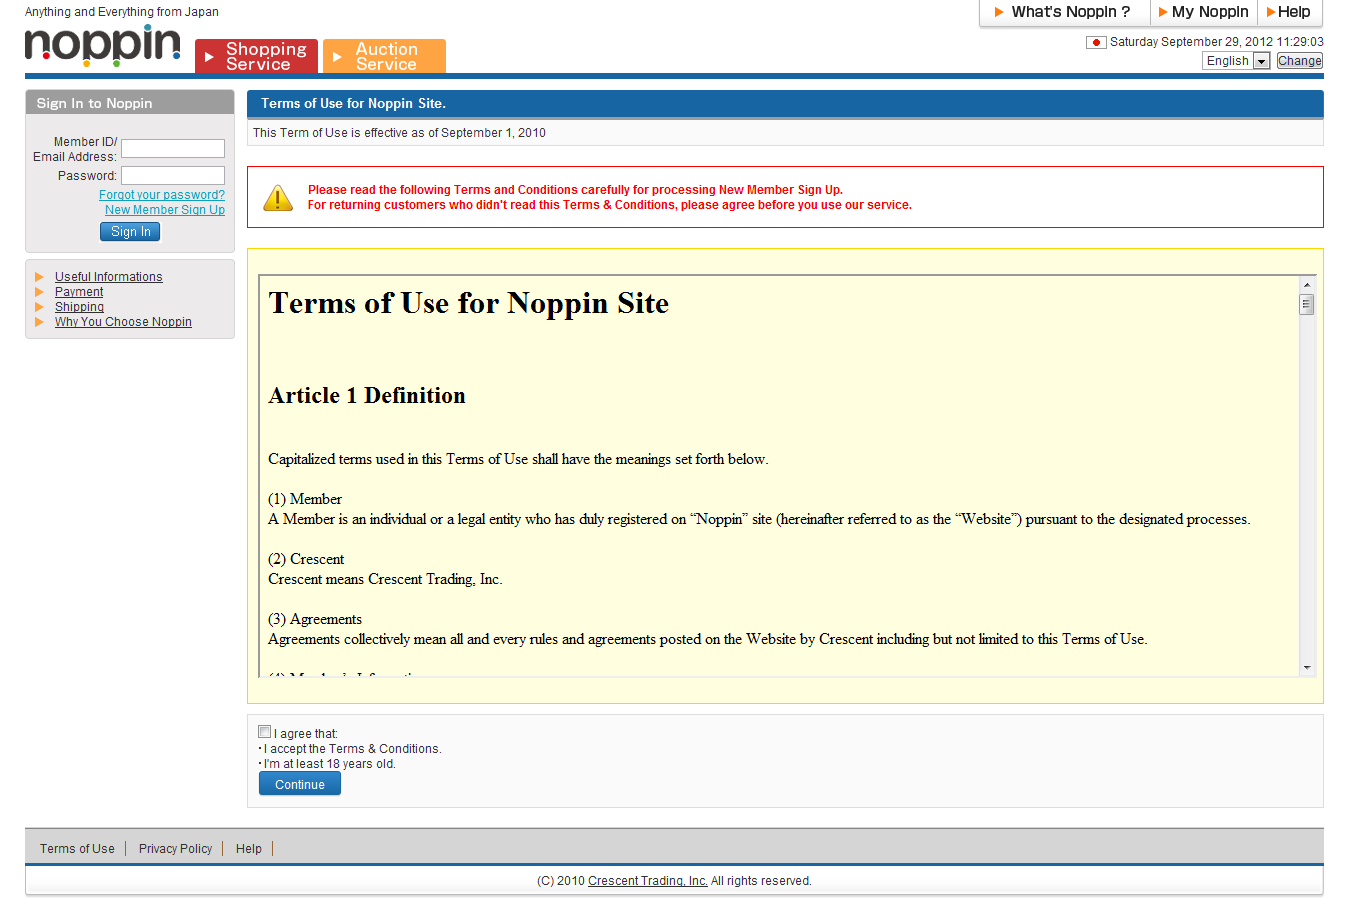
Task: Check the I agree that checkbox
Action: point(265,732)
